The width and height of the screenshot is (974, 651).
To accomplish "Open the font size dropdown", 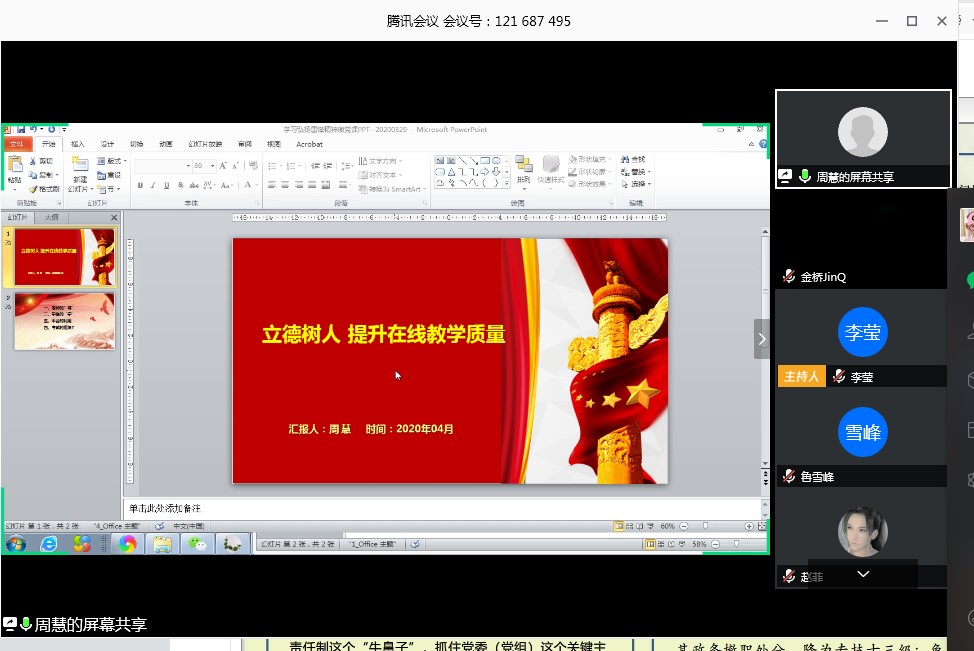I will coord(211,166).
